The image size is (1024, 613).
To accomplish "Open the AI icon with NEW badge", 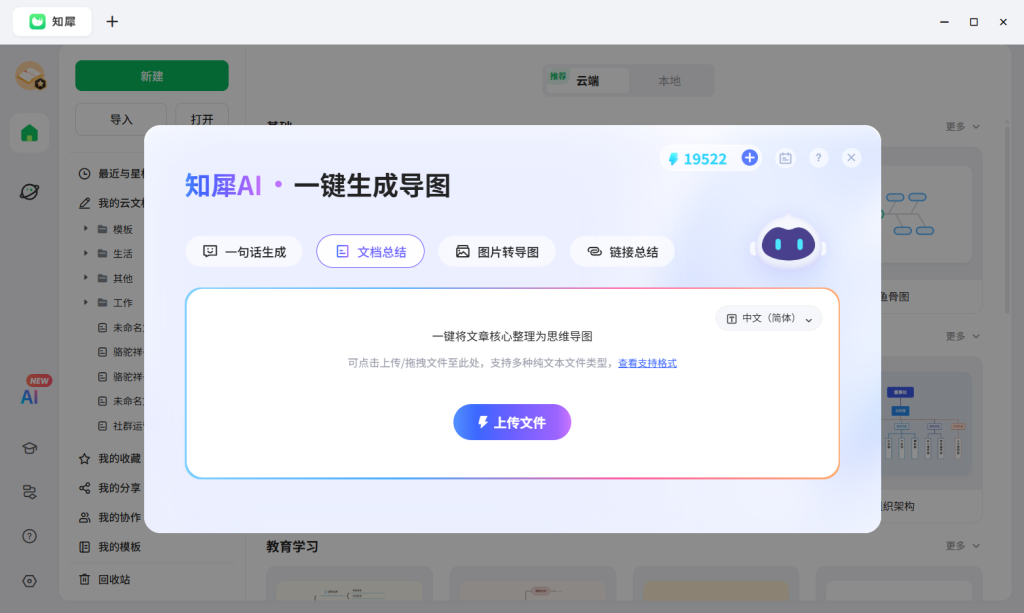I will (30, 396).
